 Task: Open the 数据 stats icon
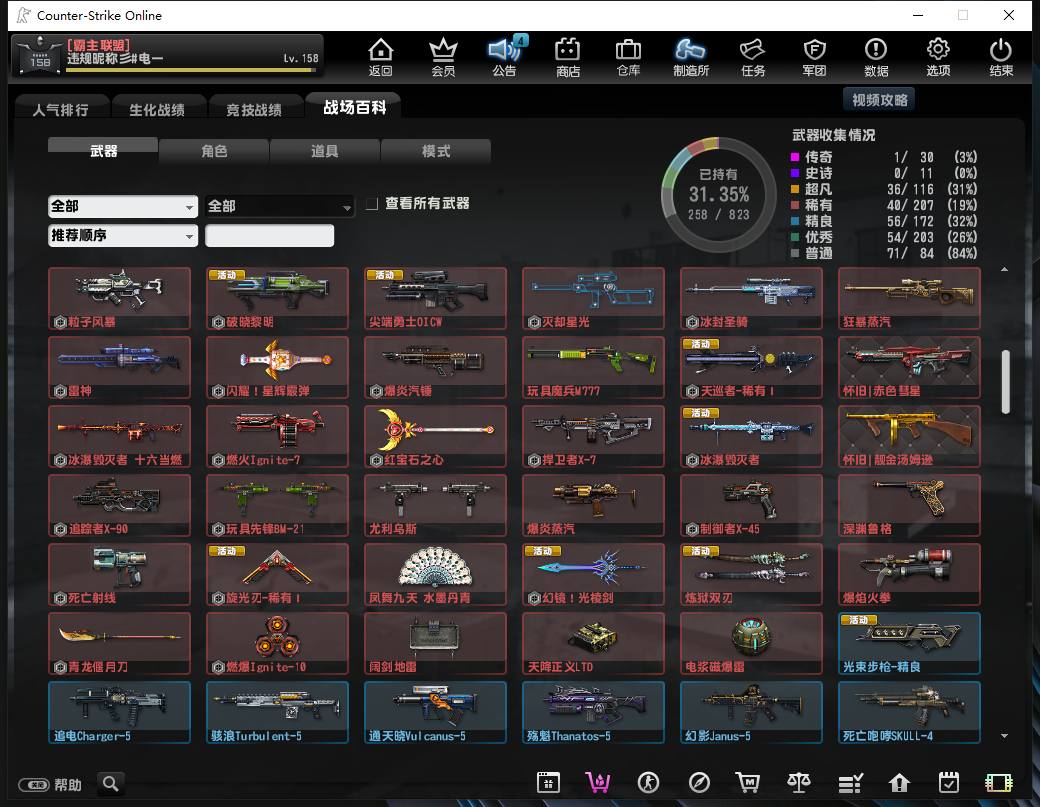click(x=876, y=56)
